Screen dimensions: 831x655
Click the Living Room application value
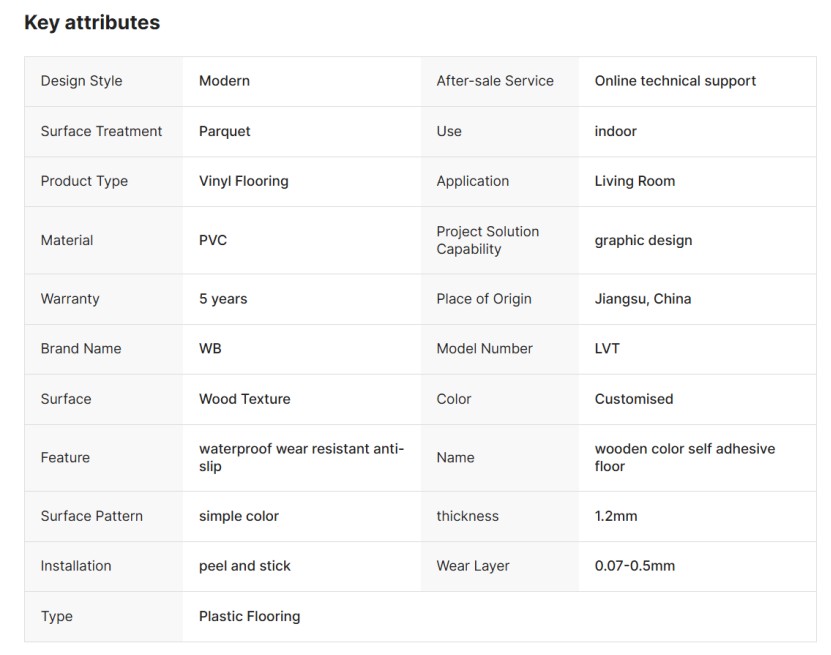tap(634, 181)
